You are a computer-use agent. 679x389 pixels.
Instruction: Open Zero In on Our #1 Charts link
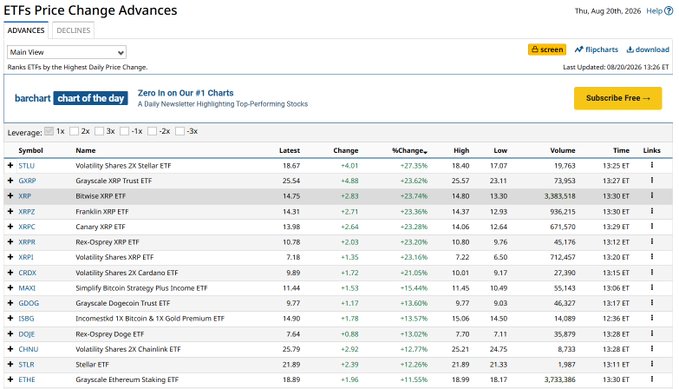(185, 93)
